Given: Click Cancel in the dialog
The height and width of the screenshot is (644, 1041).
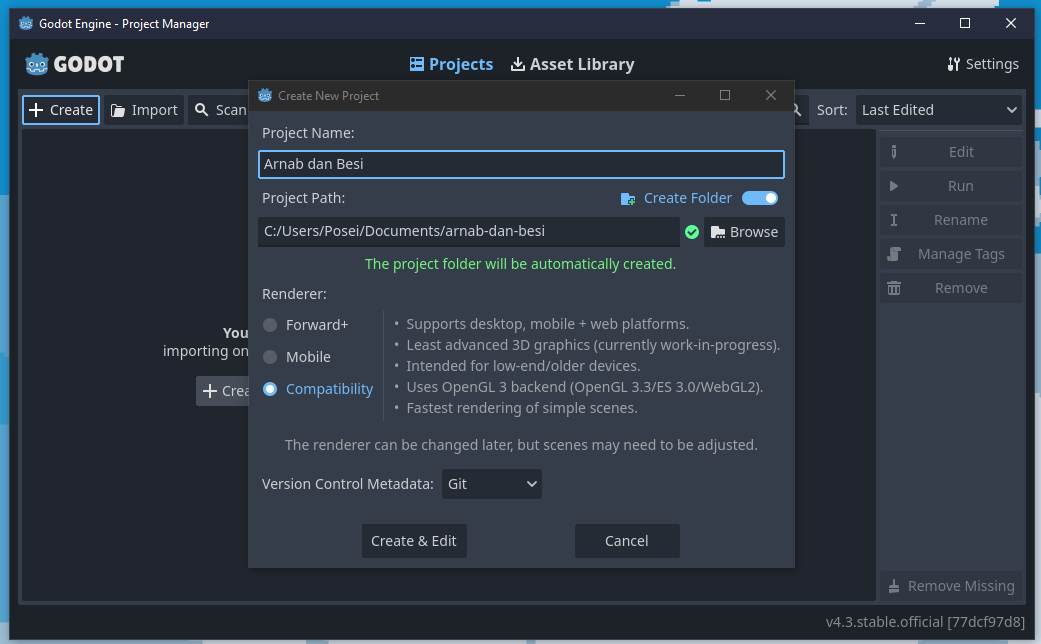Looking at the screenshot, I should click(x=627, y=541).
